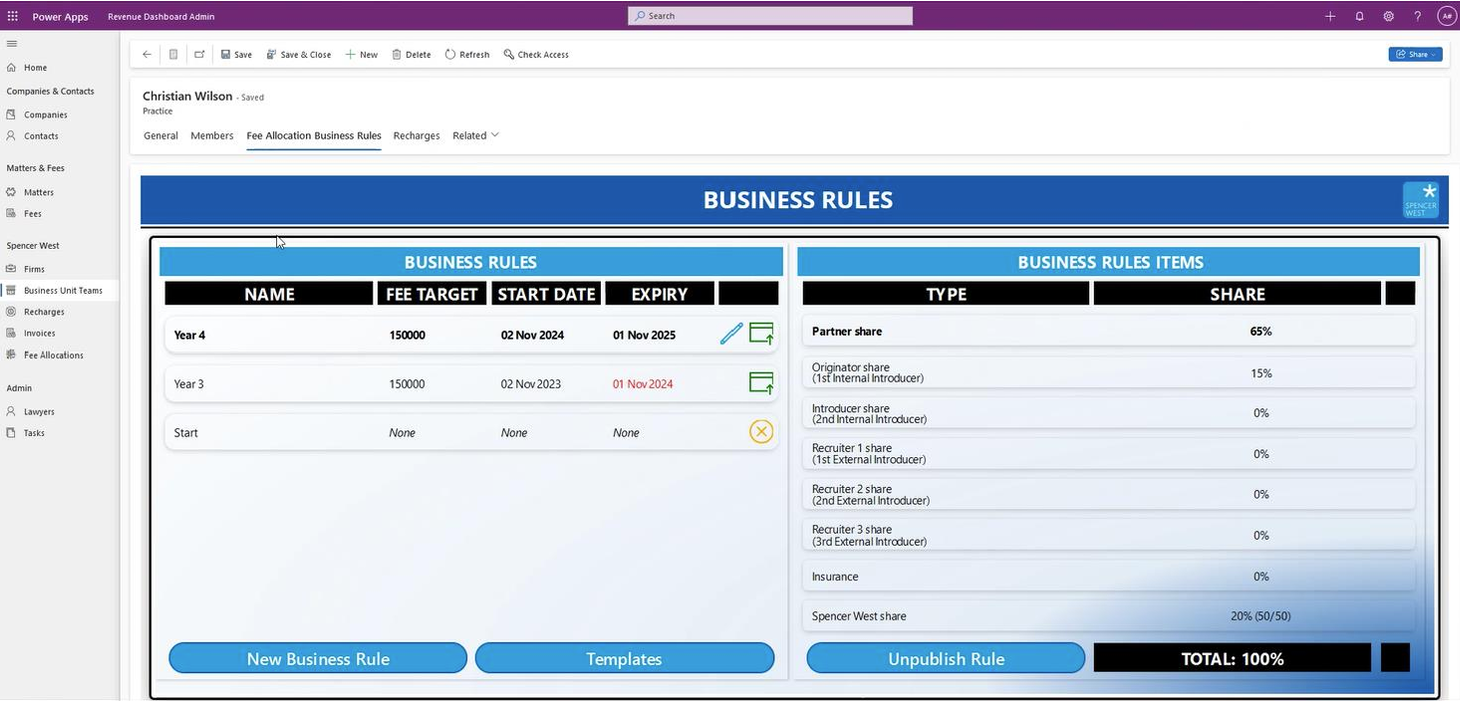This screenshot has width=1460, height=702.
Task: Click in the top Search box
Action: pos(770,16)
